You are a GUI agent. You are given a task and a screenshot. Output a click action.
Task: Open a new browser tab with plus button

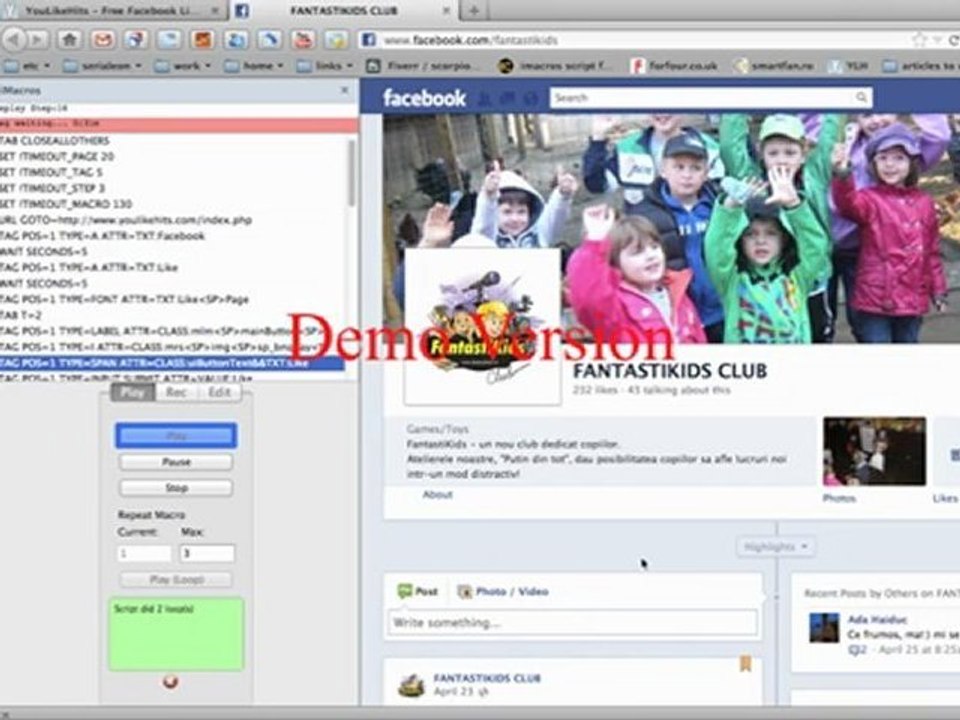point(474,10)
